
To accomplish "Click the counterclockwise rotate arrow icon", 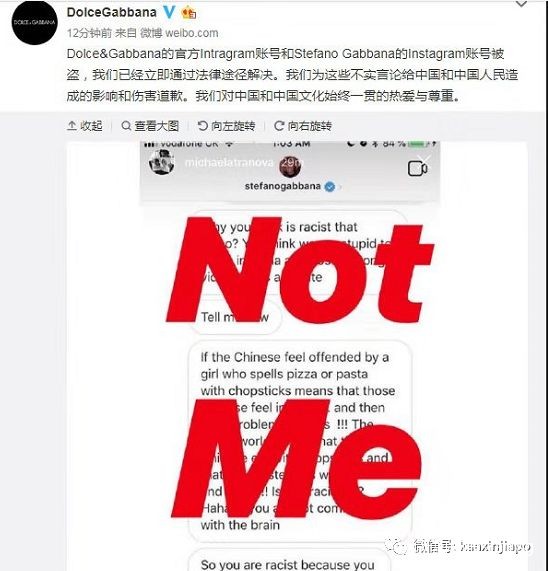I will (202, 126).
